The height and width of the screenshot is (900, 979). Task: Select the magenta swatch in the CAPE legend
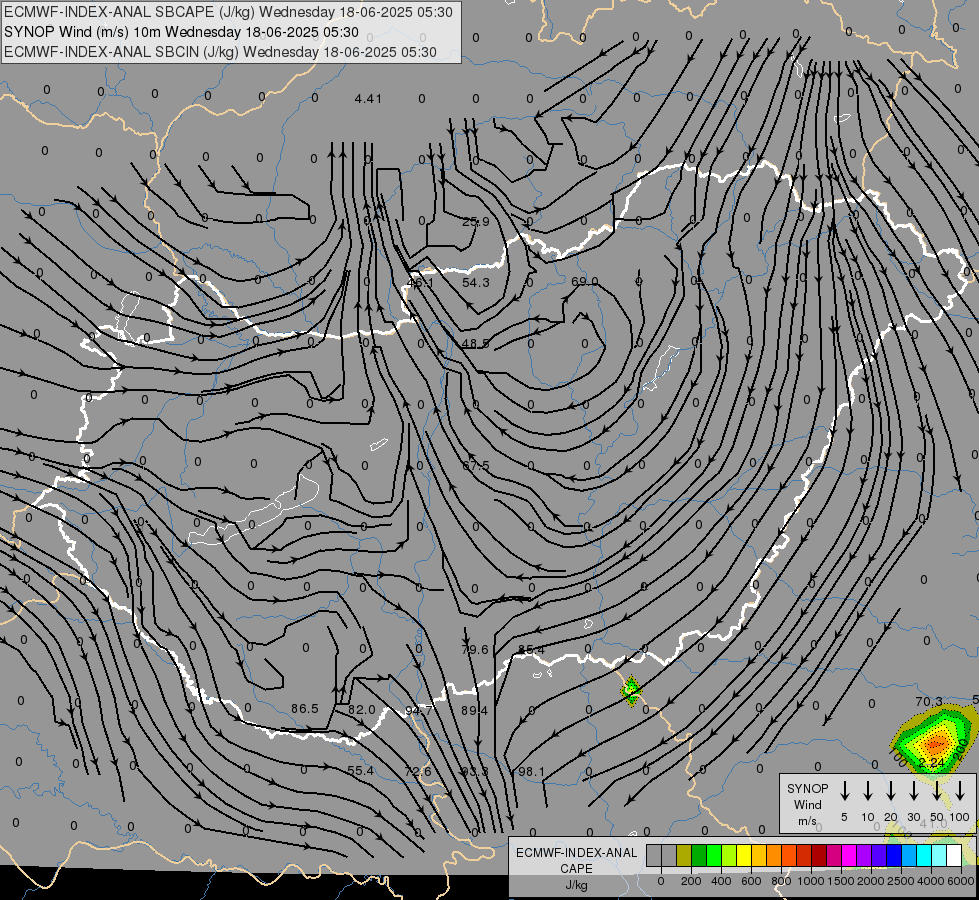click(849, 855)
